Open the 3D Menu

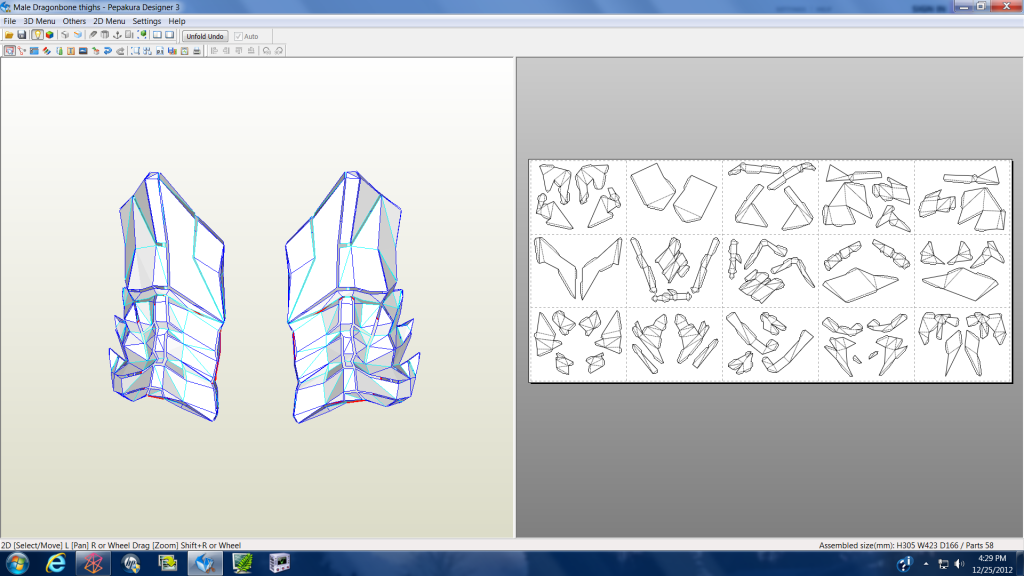click(39, 21)
